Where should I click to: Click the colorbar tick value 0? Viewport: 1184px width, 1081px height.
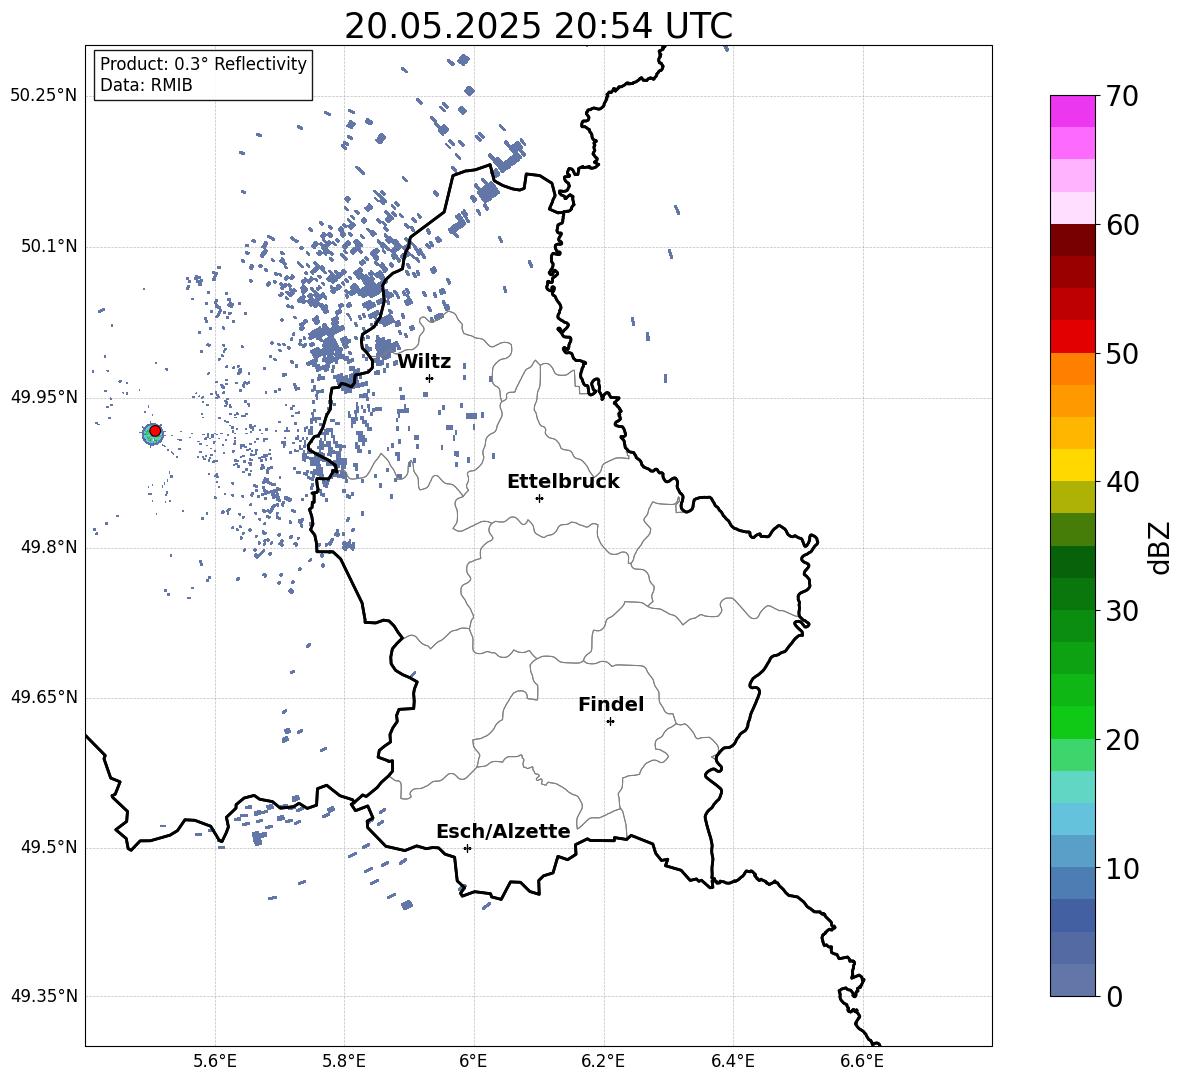coord(1114,996)
